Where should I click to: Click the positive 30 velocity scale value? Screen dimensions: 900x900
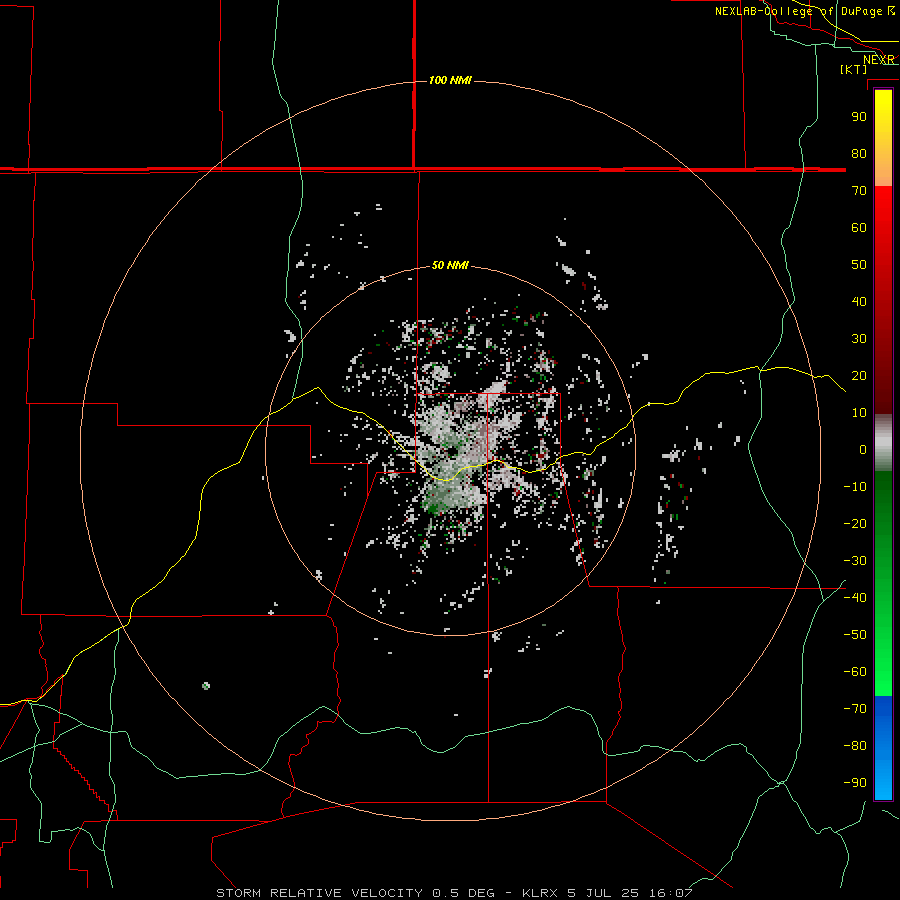[x=859, y=339]
